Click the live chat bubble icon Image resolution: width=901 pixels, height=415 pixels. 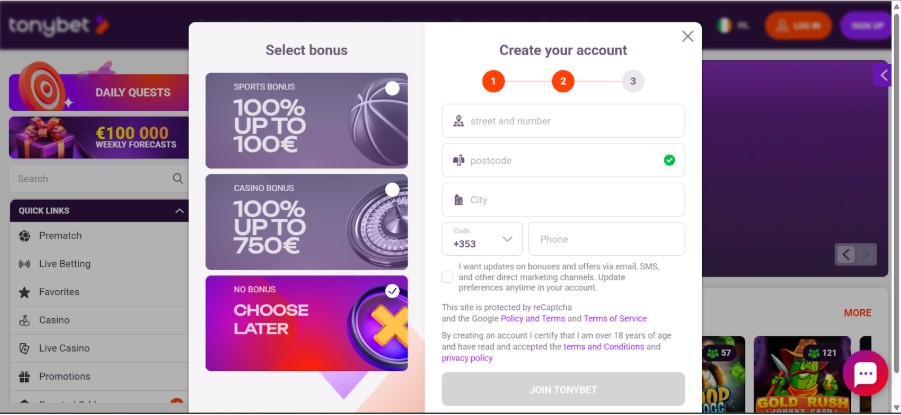click(865, 374)
